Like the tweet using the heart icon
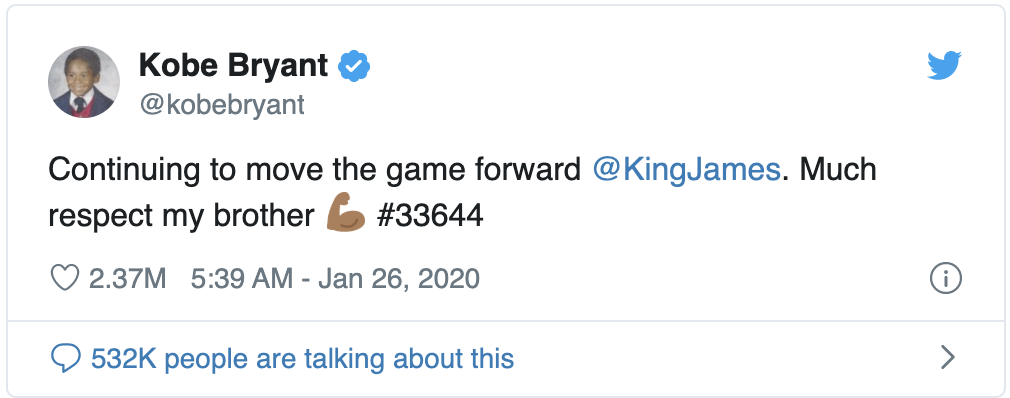 click(x=64, y=278)
